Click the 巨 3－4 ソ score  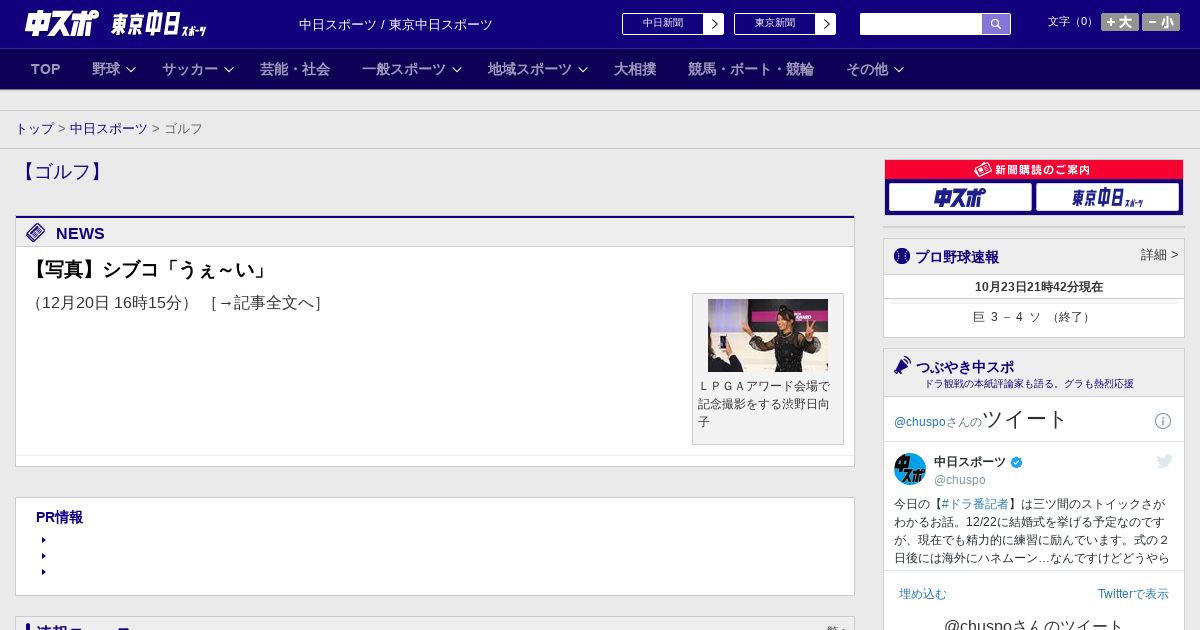(x=1032, y=317)
